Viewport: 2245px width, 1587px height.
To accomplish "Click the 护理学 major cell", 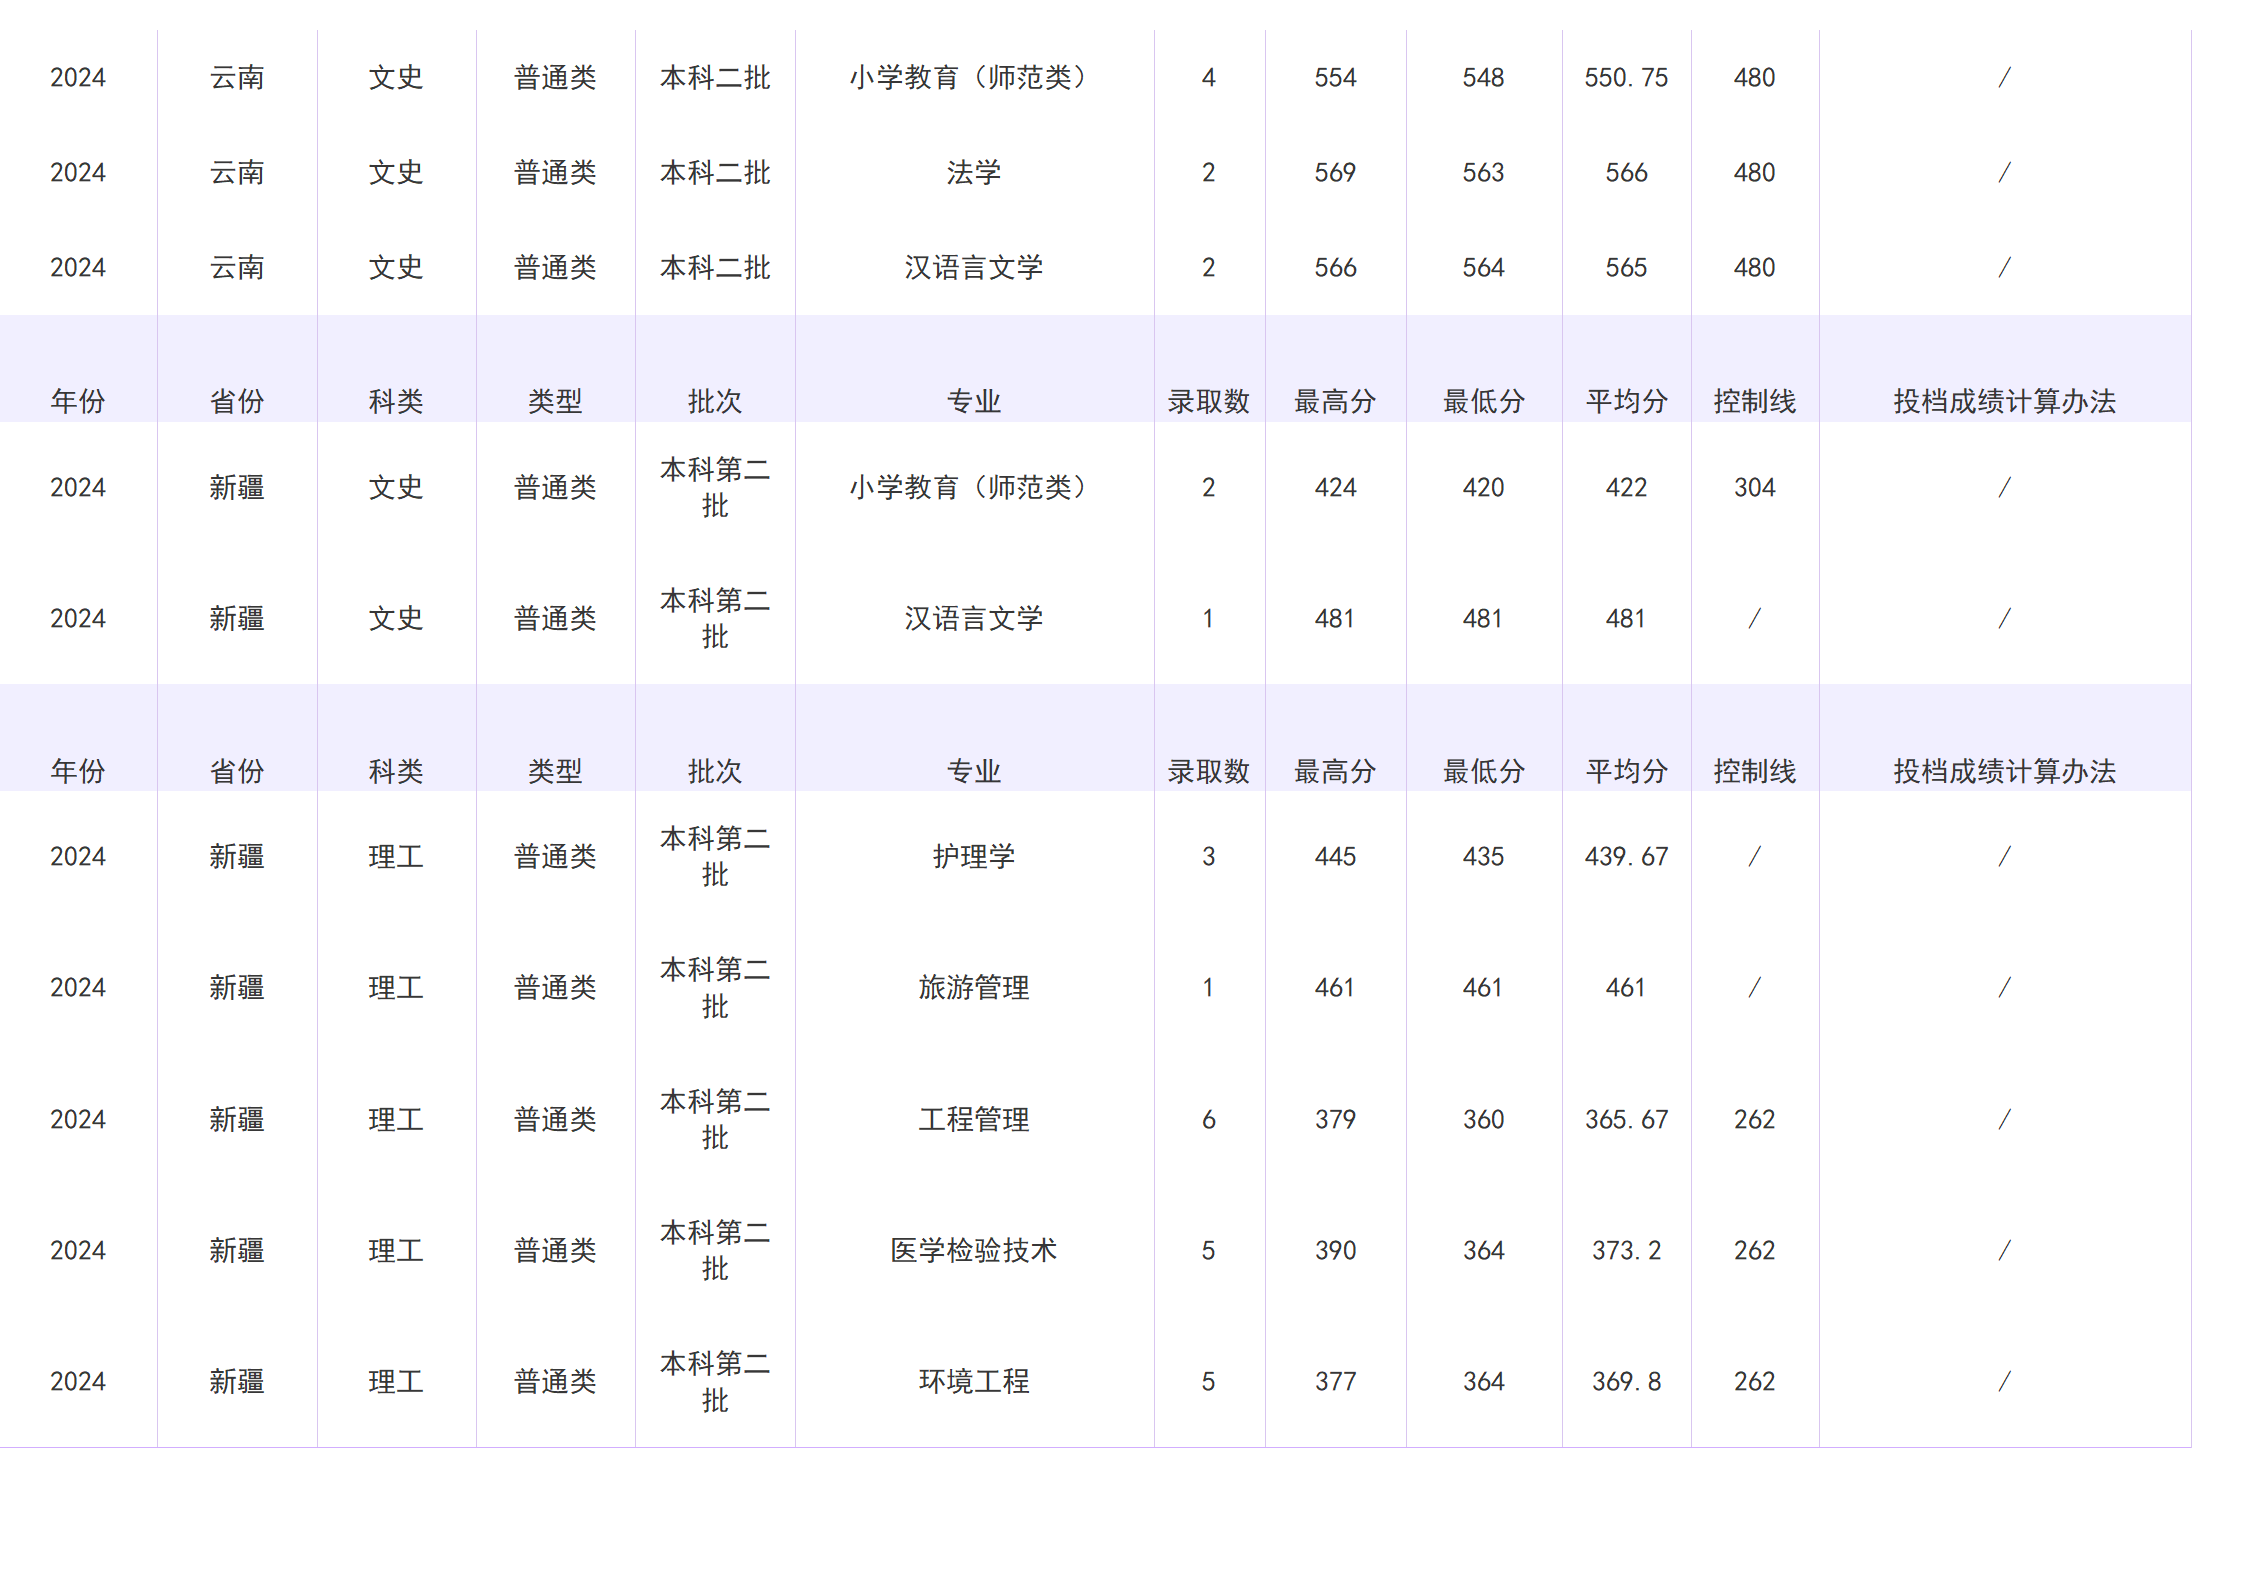I will coord(975,855).
